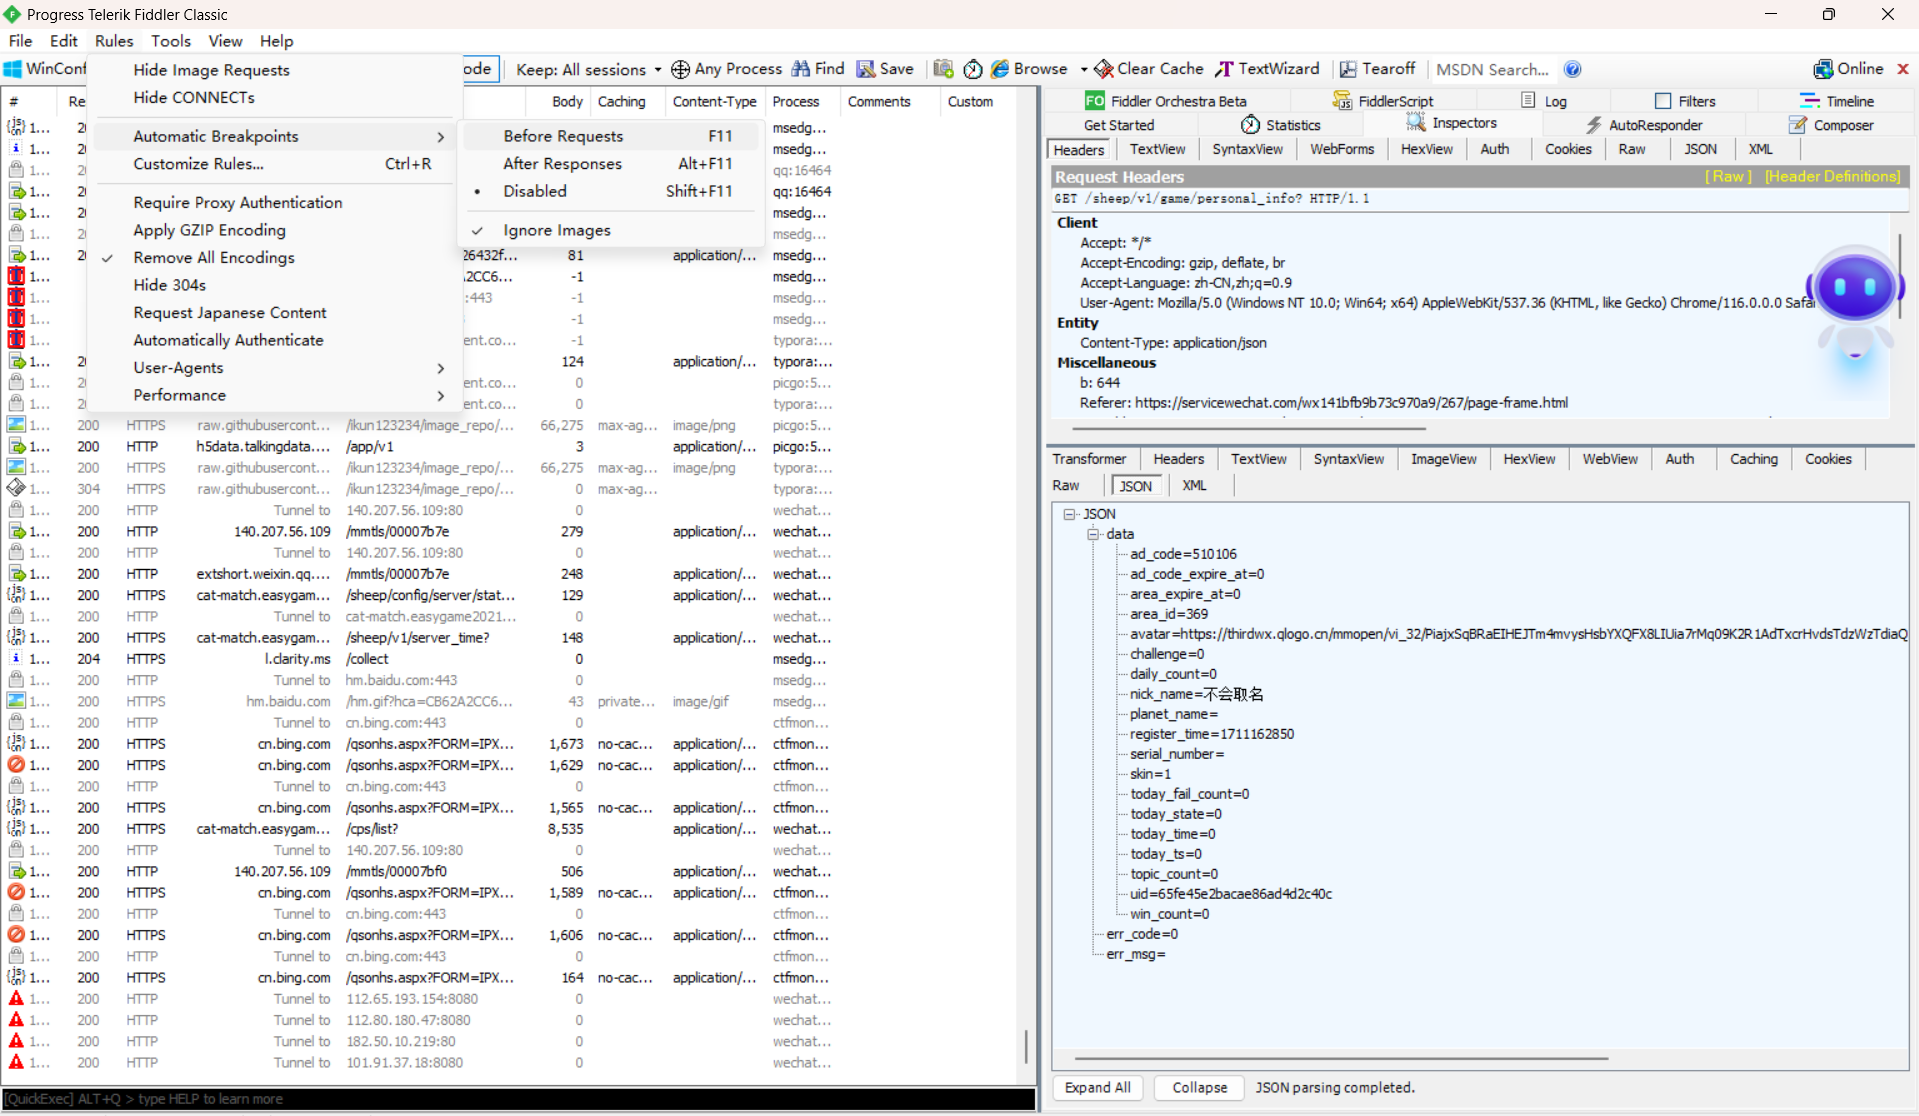Click the Expand All button

click(1097, 1088)
